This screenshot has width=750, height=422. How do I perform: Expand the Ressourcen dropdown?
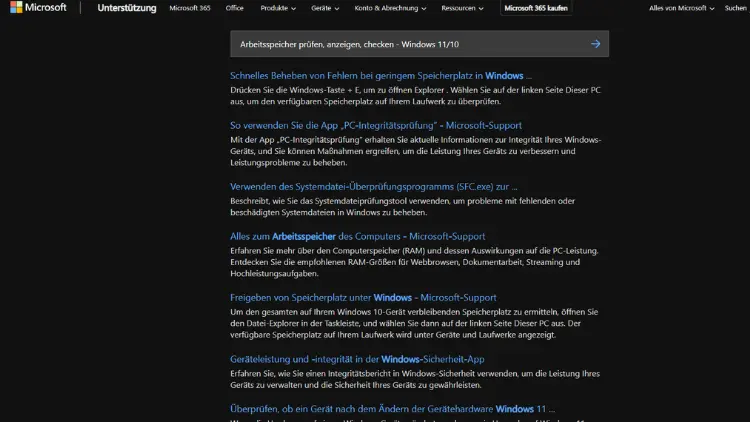tap(462, 8)
